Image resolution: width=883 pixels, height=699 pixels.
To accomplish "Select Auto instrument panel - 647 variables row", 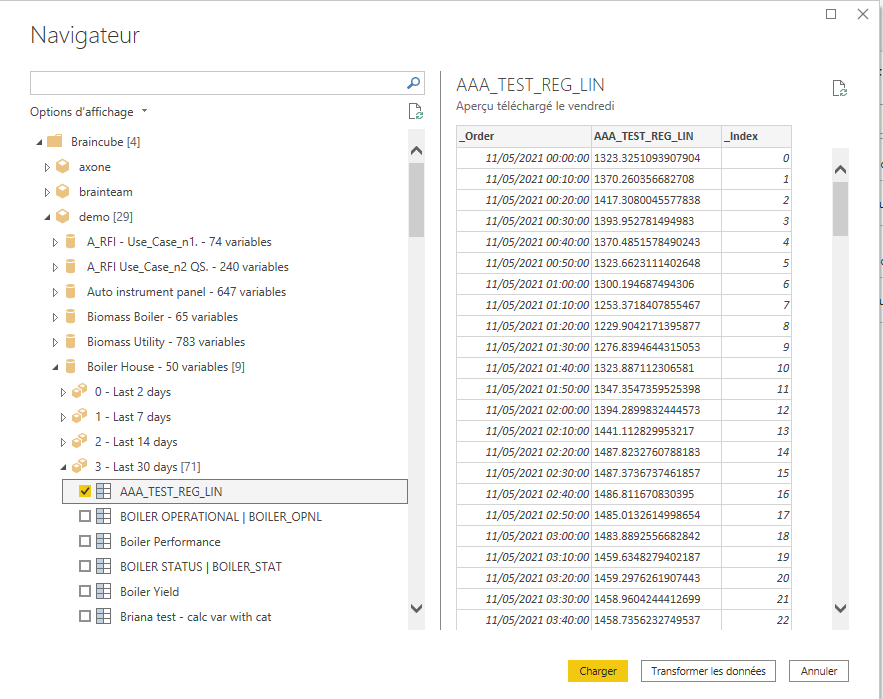I will pyautogui.click(x=186, y=291).
